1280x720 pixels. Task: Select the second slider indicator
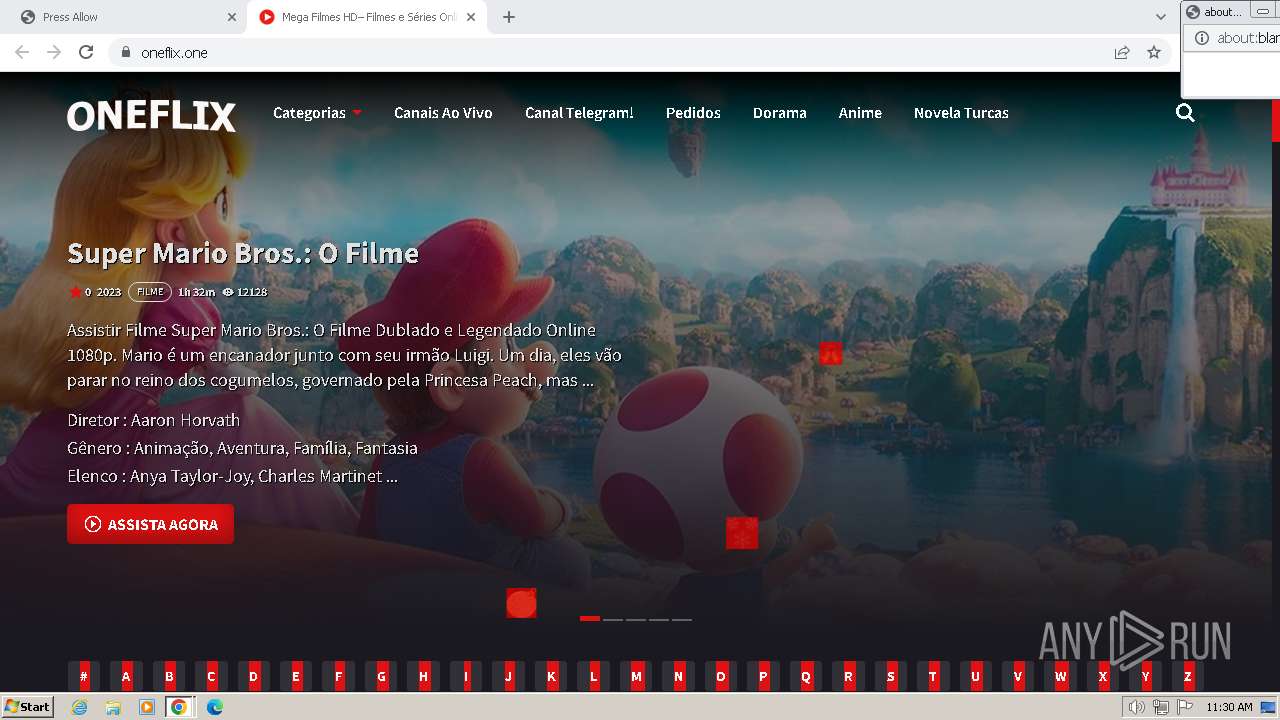click(x=613, y=619)
